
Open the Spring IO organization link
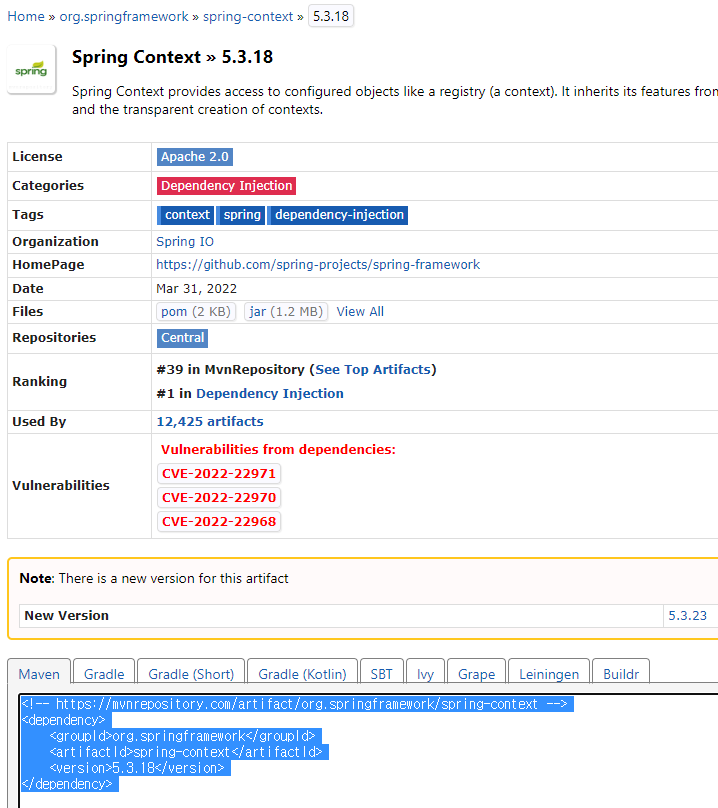coord(185,242)
